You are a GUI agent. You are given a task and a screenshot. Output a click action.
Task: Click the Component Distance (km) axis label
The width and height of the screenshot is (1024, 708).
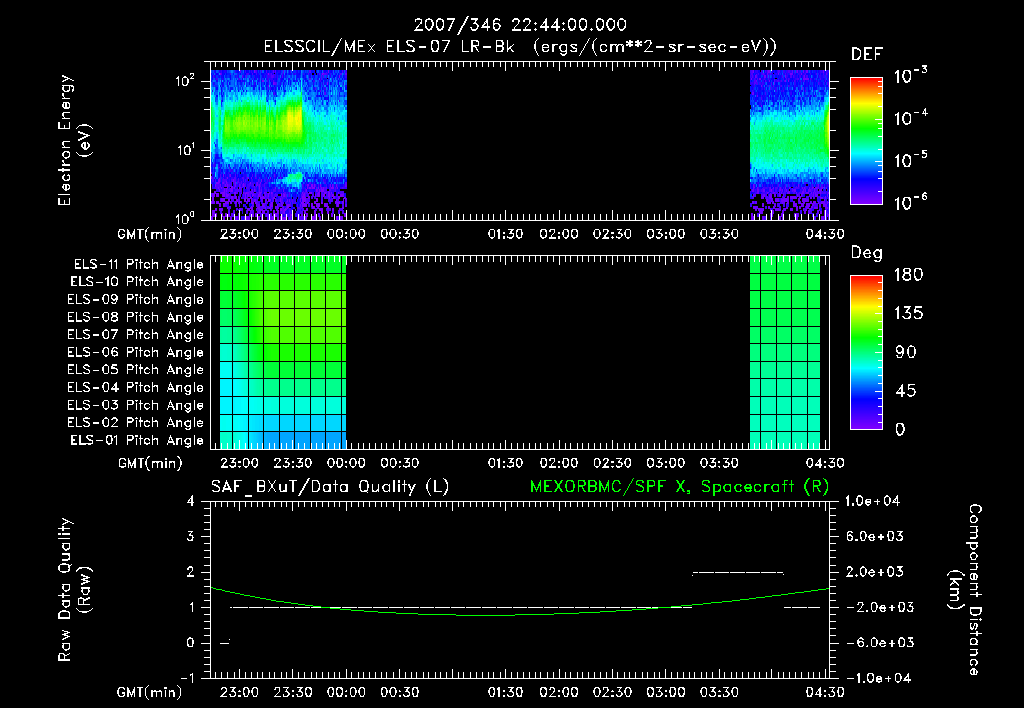(x=965, y=590)
